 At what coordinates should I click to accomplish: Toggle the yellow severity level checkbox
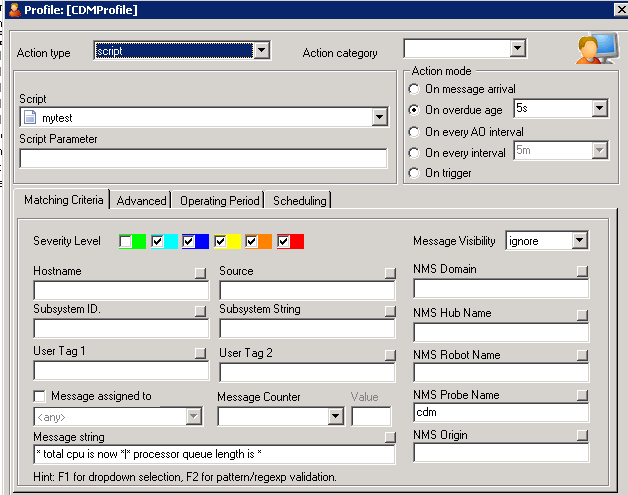pos(220,241)
